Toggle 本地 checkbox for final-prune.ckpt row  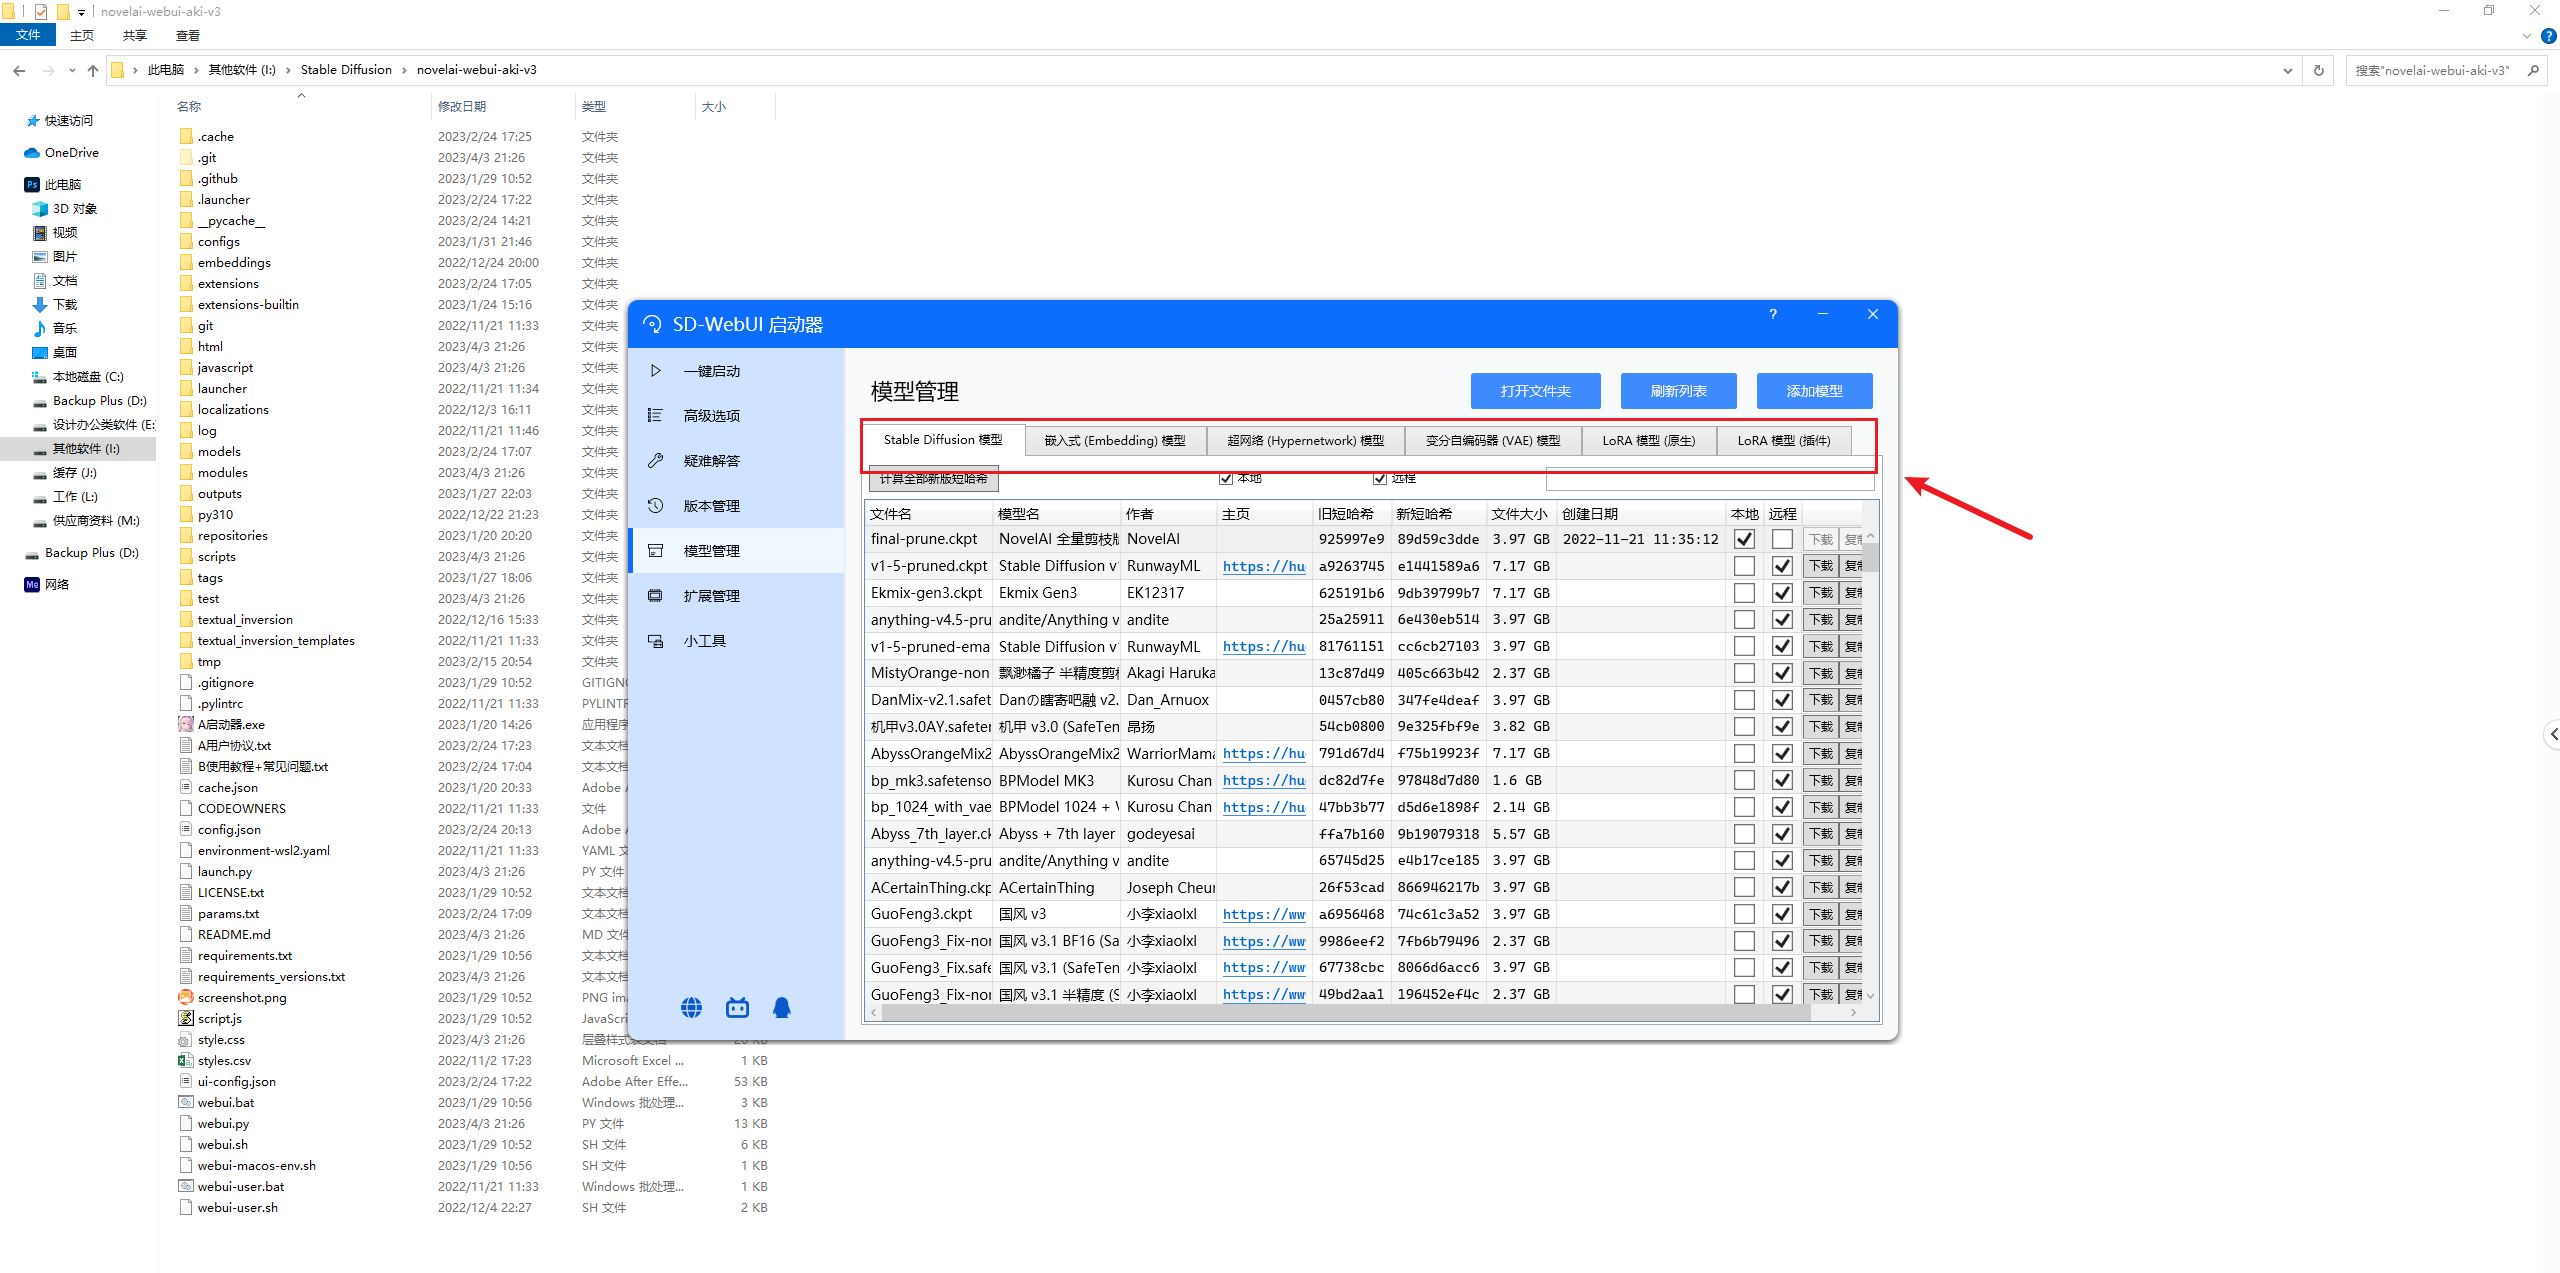click(1744, 539)
